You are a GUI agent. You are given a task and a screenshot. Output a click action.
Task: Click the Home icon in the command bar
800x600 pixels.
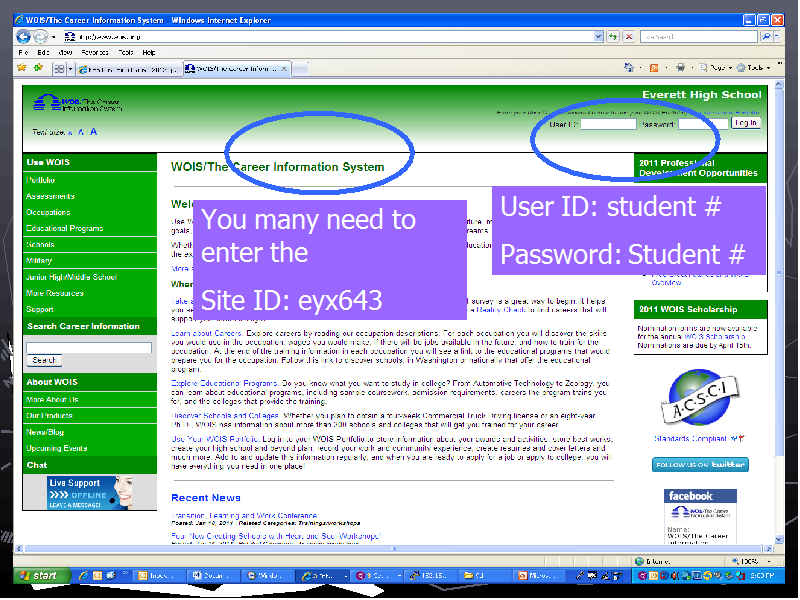629,67
